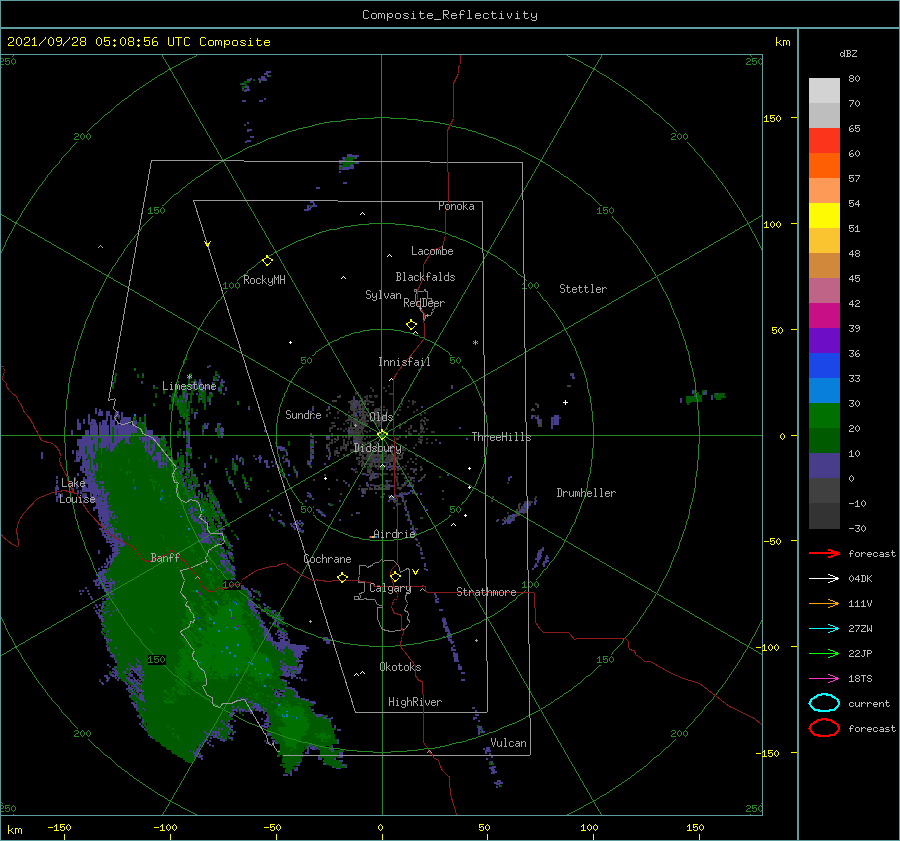The image size is (900, 841).
Task: Click the bright green 30-20 dBZ color band
Action: 824,416
